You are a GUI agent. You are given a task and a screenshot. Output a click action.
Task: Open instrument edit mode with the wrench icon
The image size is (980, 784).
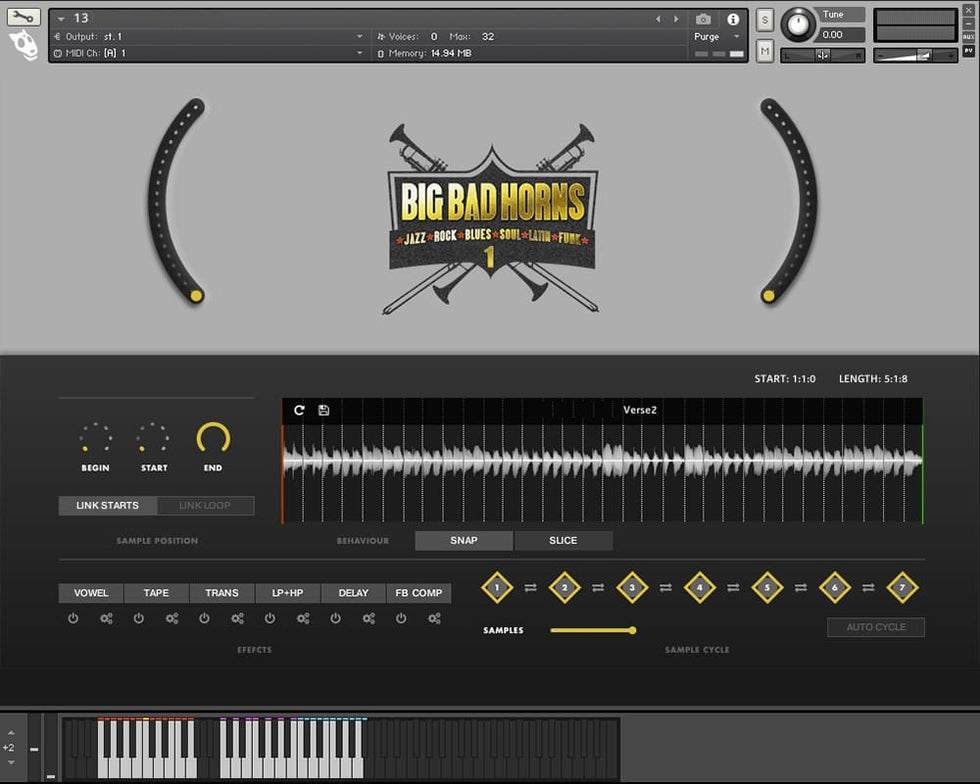tap(24, 17)
